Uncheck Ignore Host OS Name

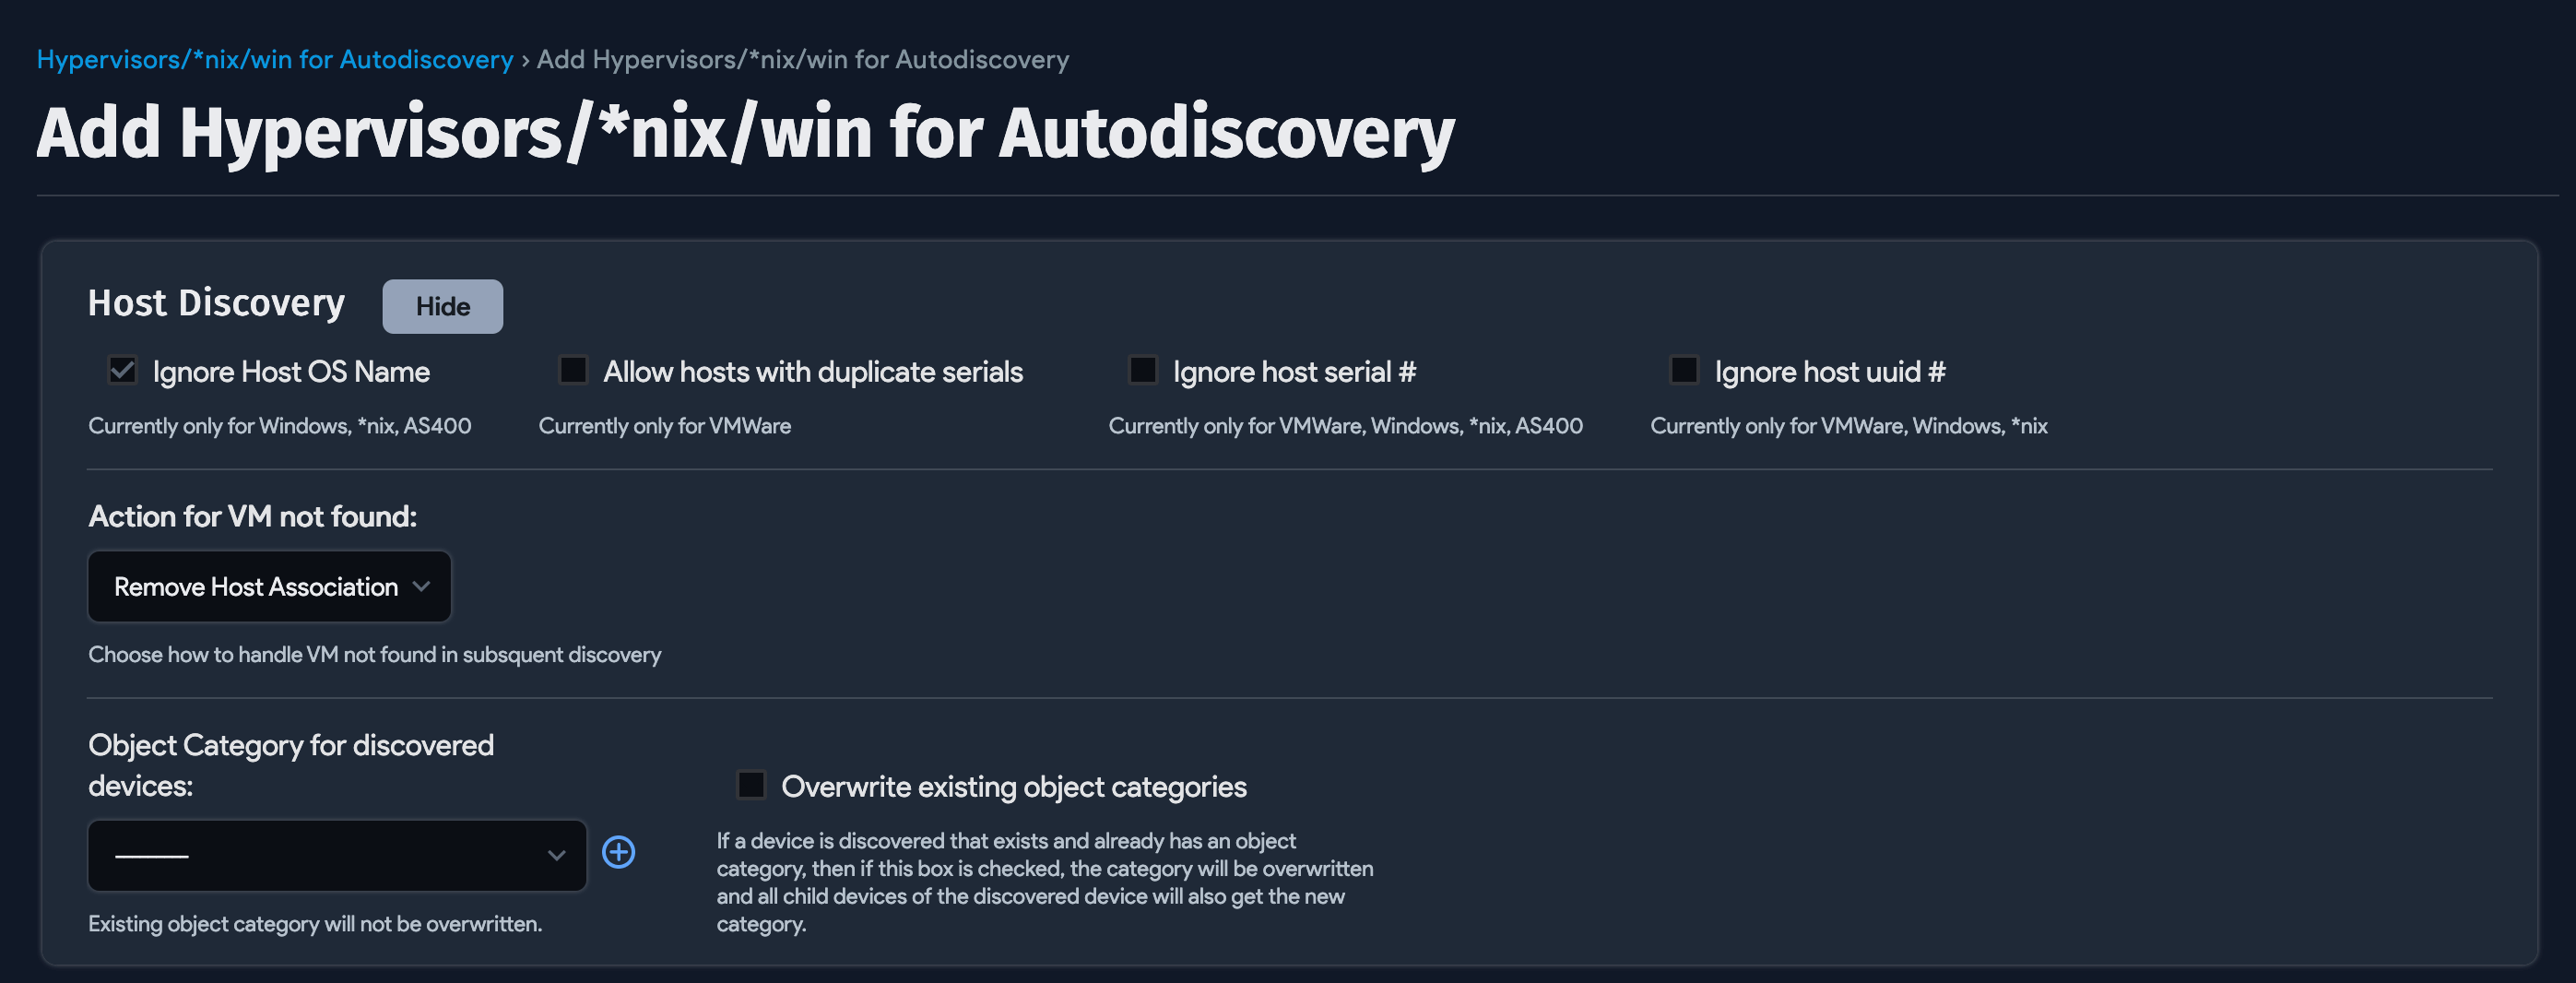pos(122,370)
